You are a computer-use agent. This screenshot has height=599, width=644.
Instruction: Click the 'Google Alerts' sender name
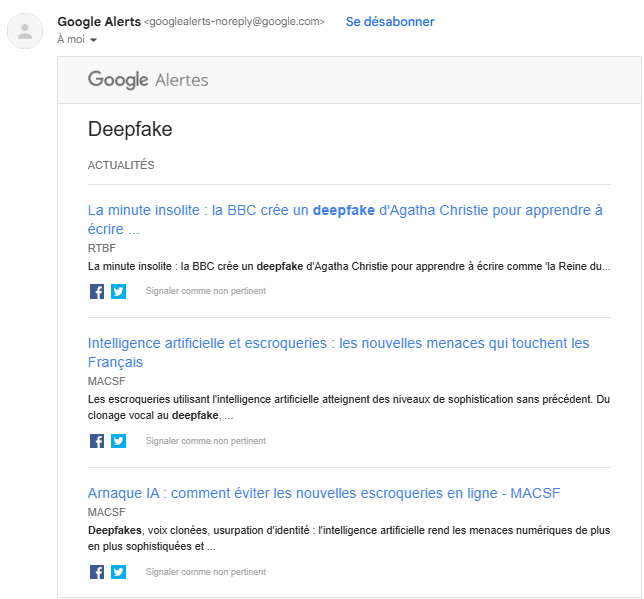click(x=99, y=21)
